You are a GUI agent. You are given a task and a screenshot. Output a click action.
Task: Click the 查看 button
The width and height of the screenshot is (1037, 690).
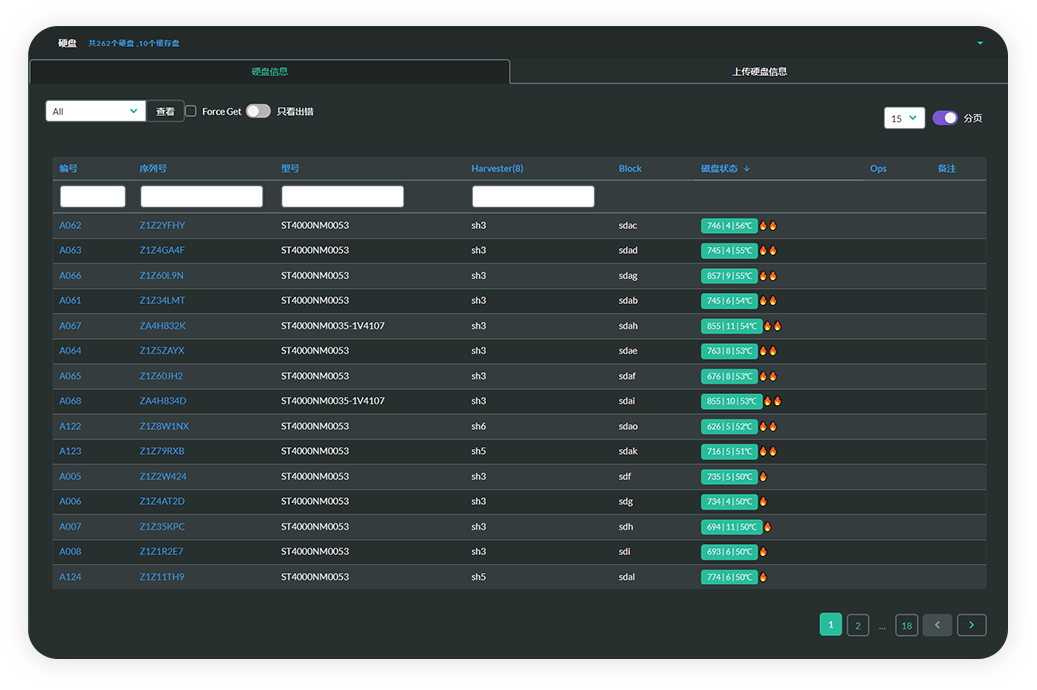point(165,111)
